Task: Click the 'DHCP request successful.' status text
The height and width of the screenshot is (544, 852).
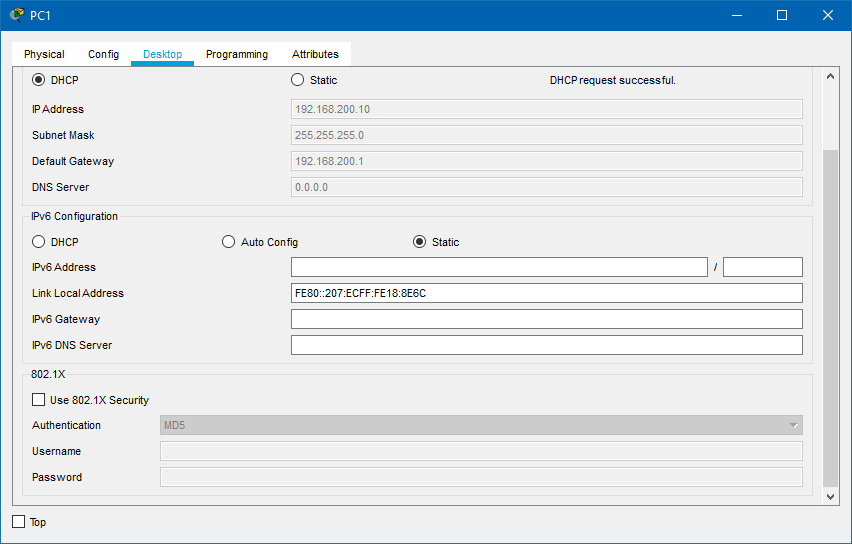Action: pos(612,80)
